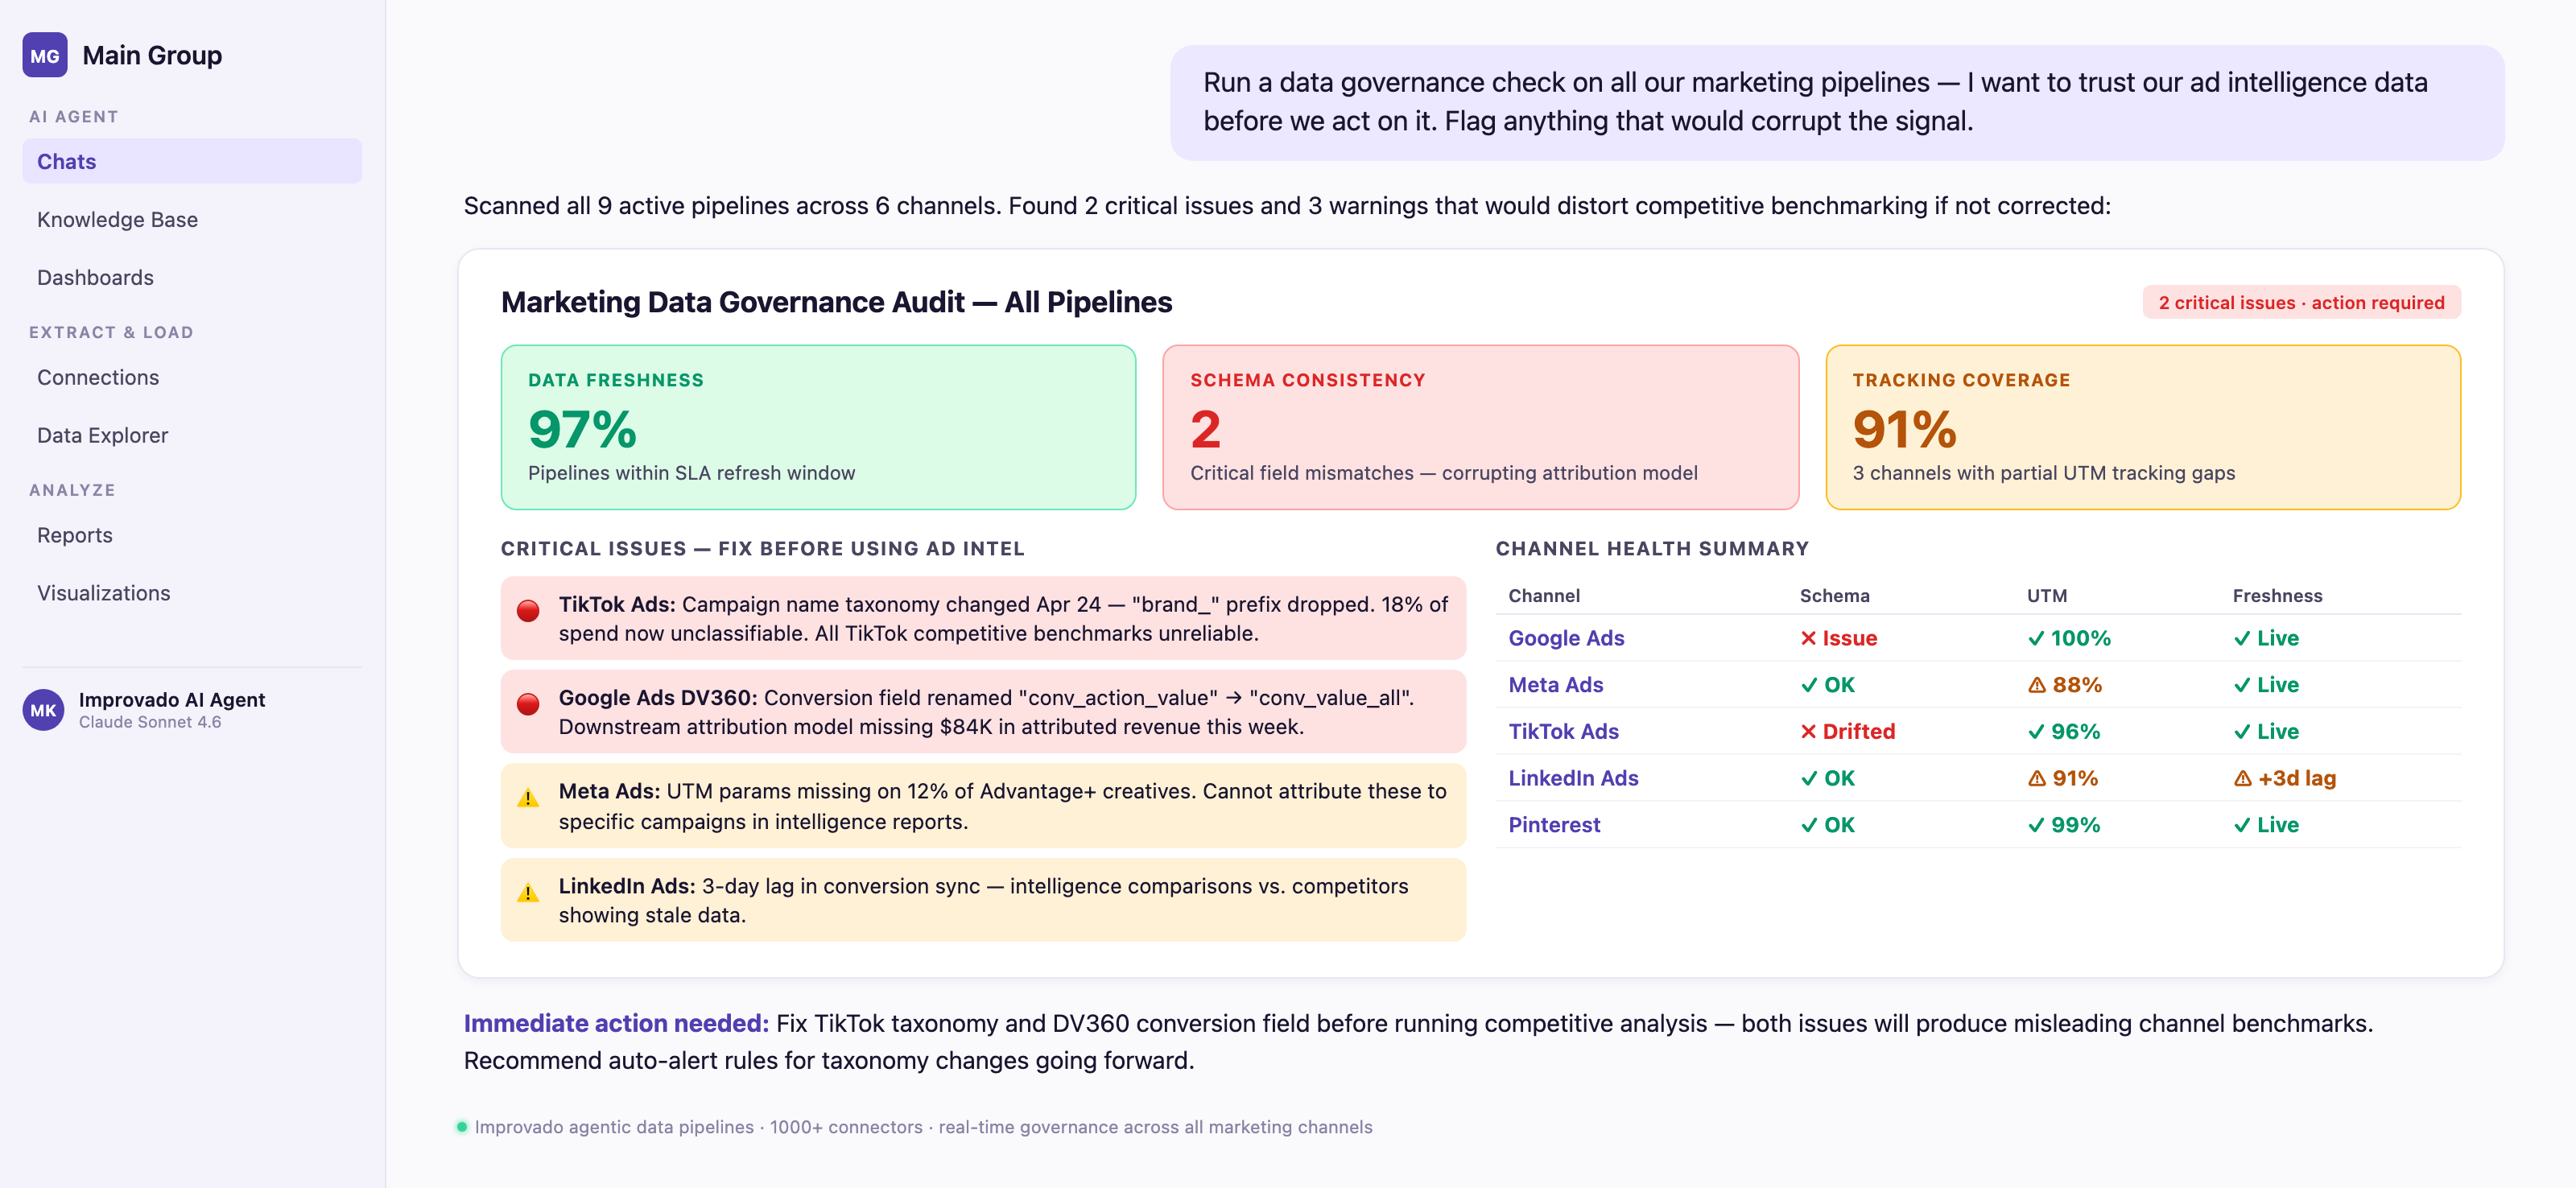Click the Schema column header
This screenshot has width=2576, height=1188.
pyautogui.click(x=1834, y=596)
